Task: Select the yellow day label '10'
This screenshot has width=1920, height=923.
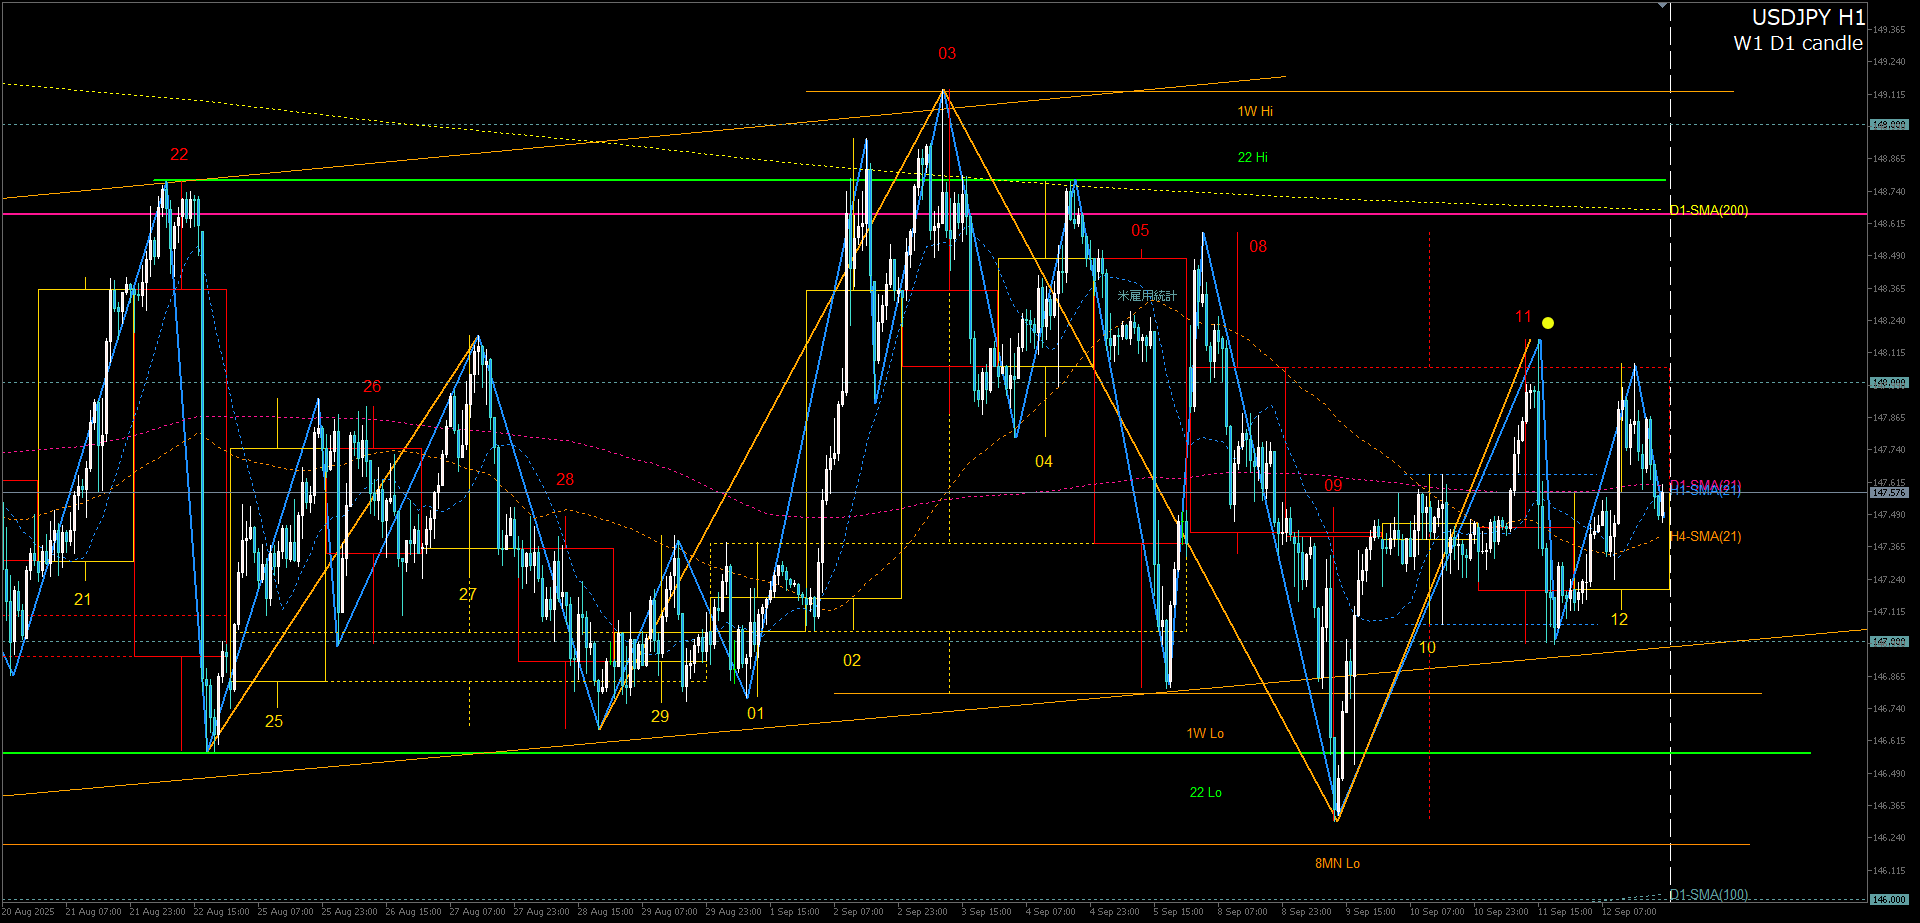Action: (x=1427, y=647)
